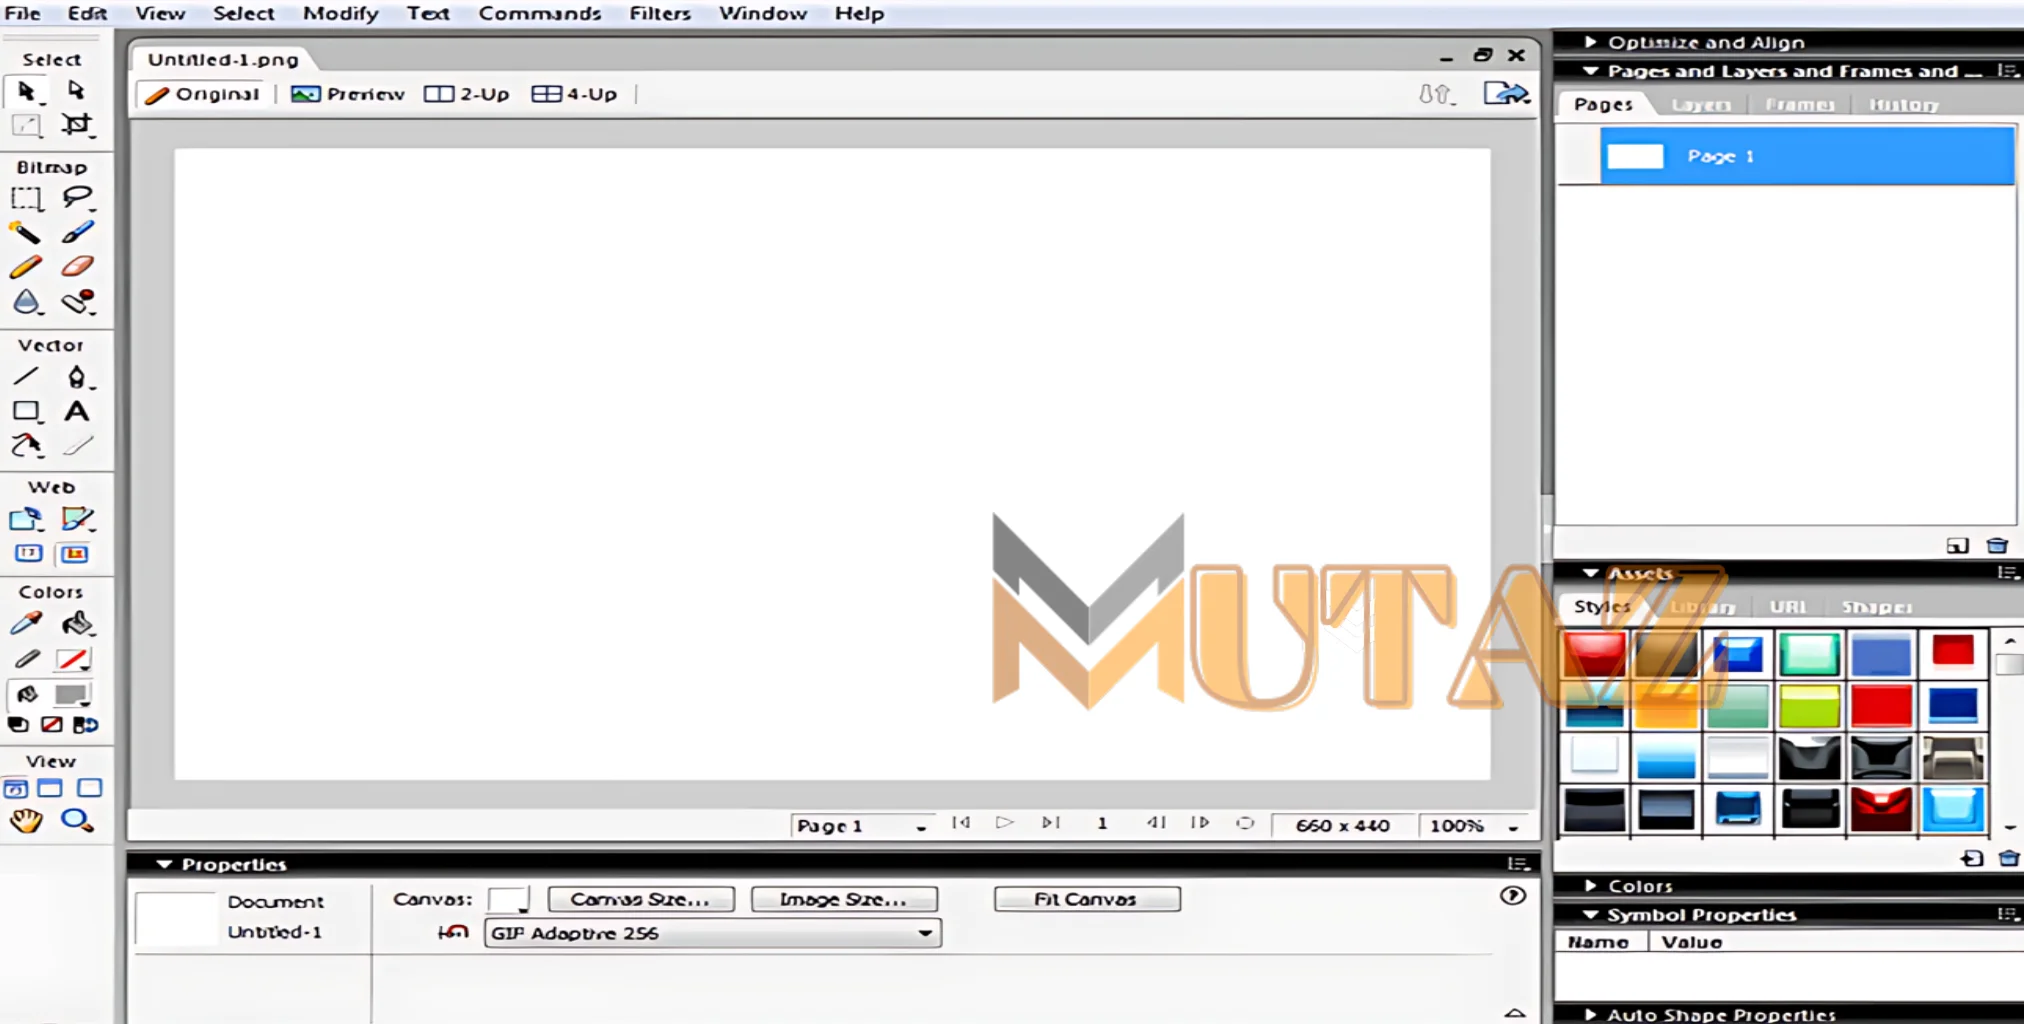
Task: Collapse the Properties panel
Action: (x=164, y=864)
